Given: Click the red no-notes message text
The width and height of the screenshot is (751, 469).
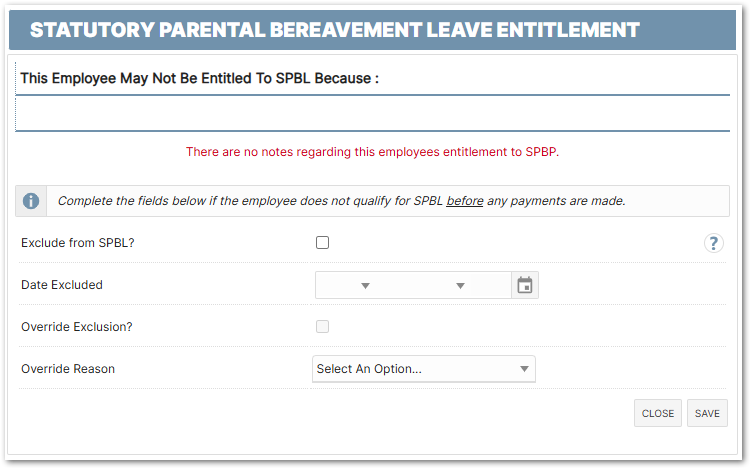Looking at the screenshot, I should point(372,152).
